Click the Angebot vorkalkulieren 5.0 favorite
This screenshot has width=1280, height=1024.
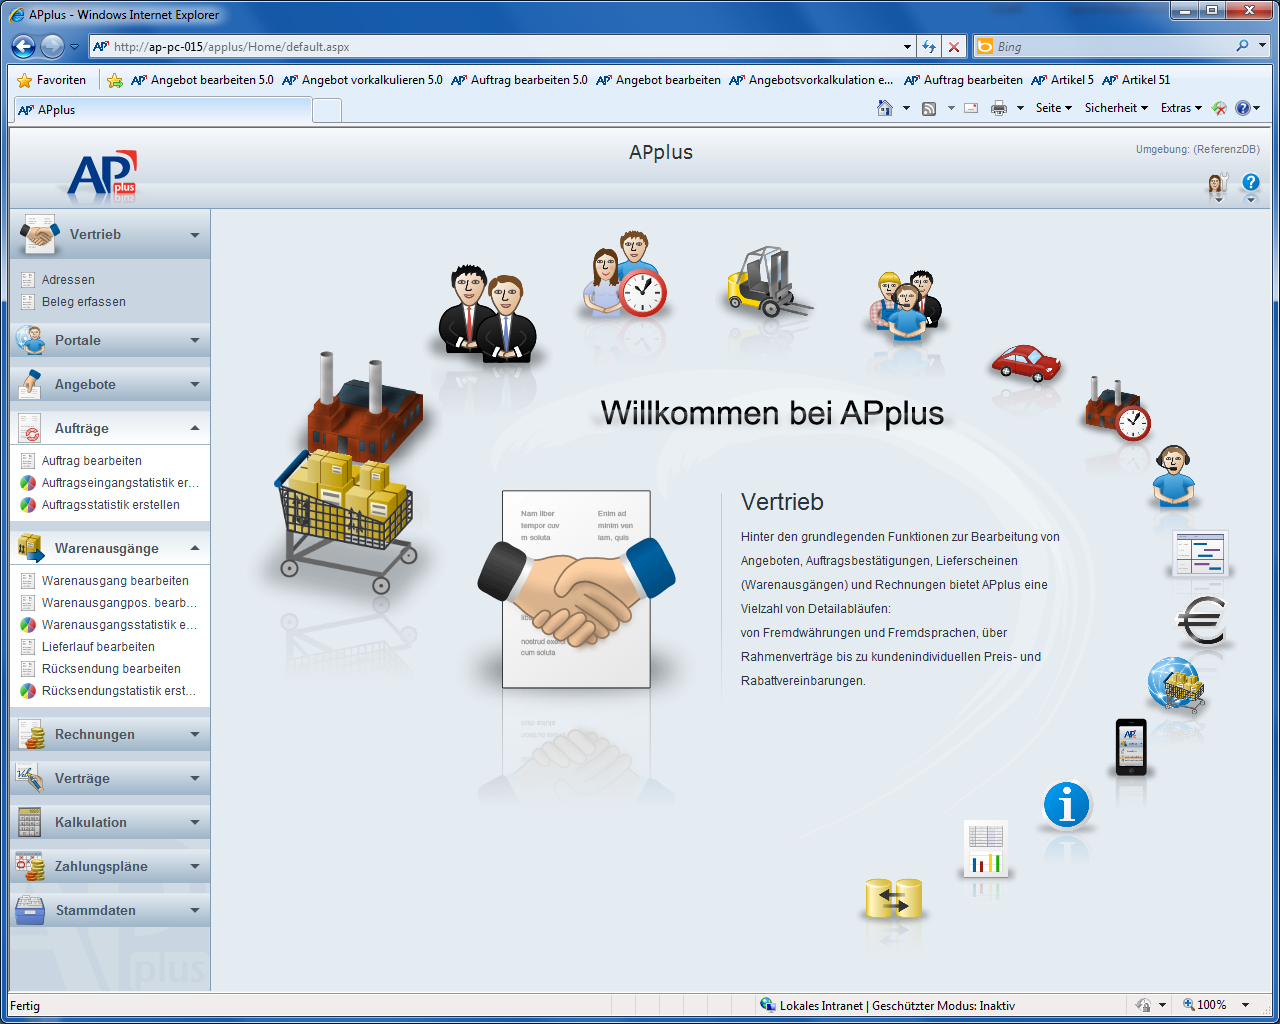[x=371, y=80]
